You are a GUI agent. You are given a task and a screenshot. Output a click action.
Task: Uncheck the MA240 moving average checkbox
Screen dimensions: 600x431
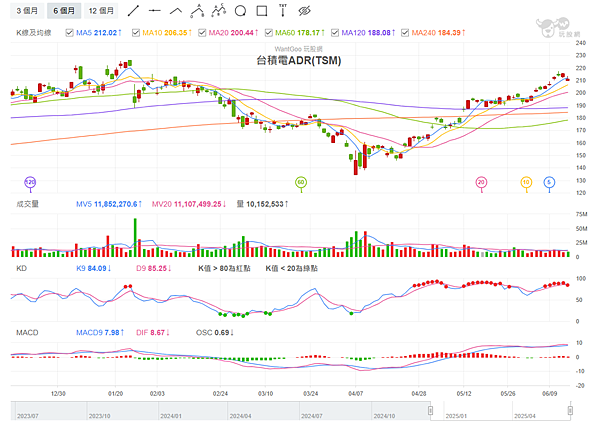[405, 33]
